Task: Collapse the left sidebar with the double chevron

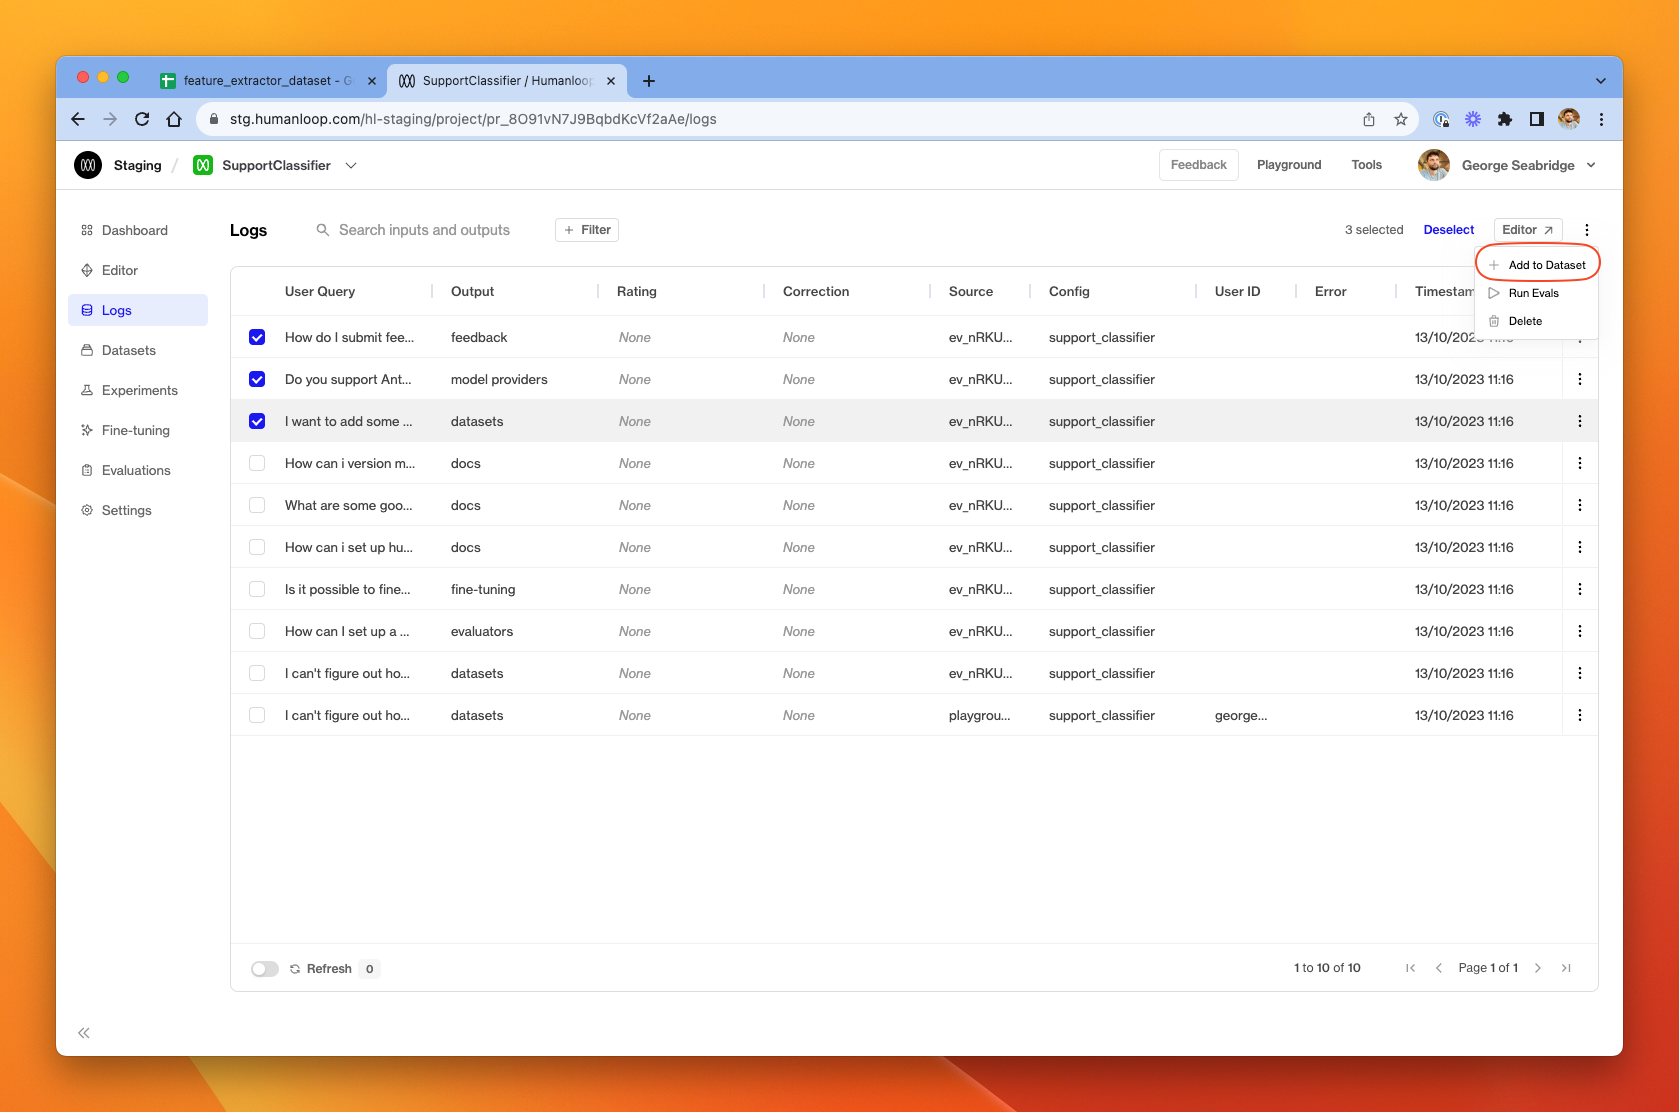Action: coord(84,1032)
